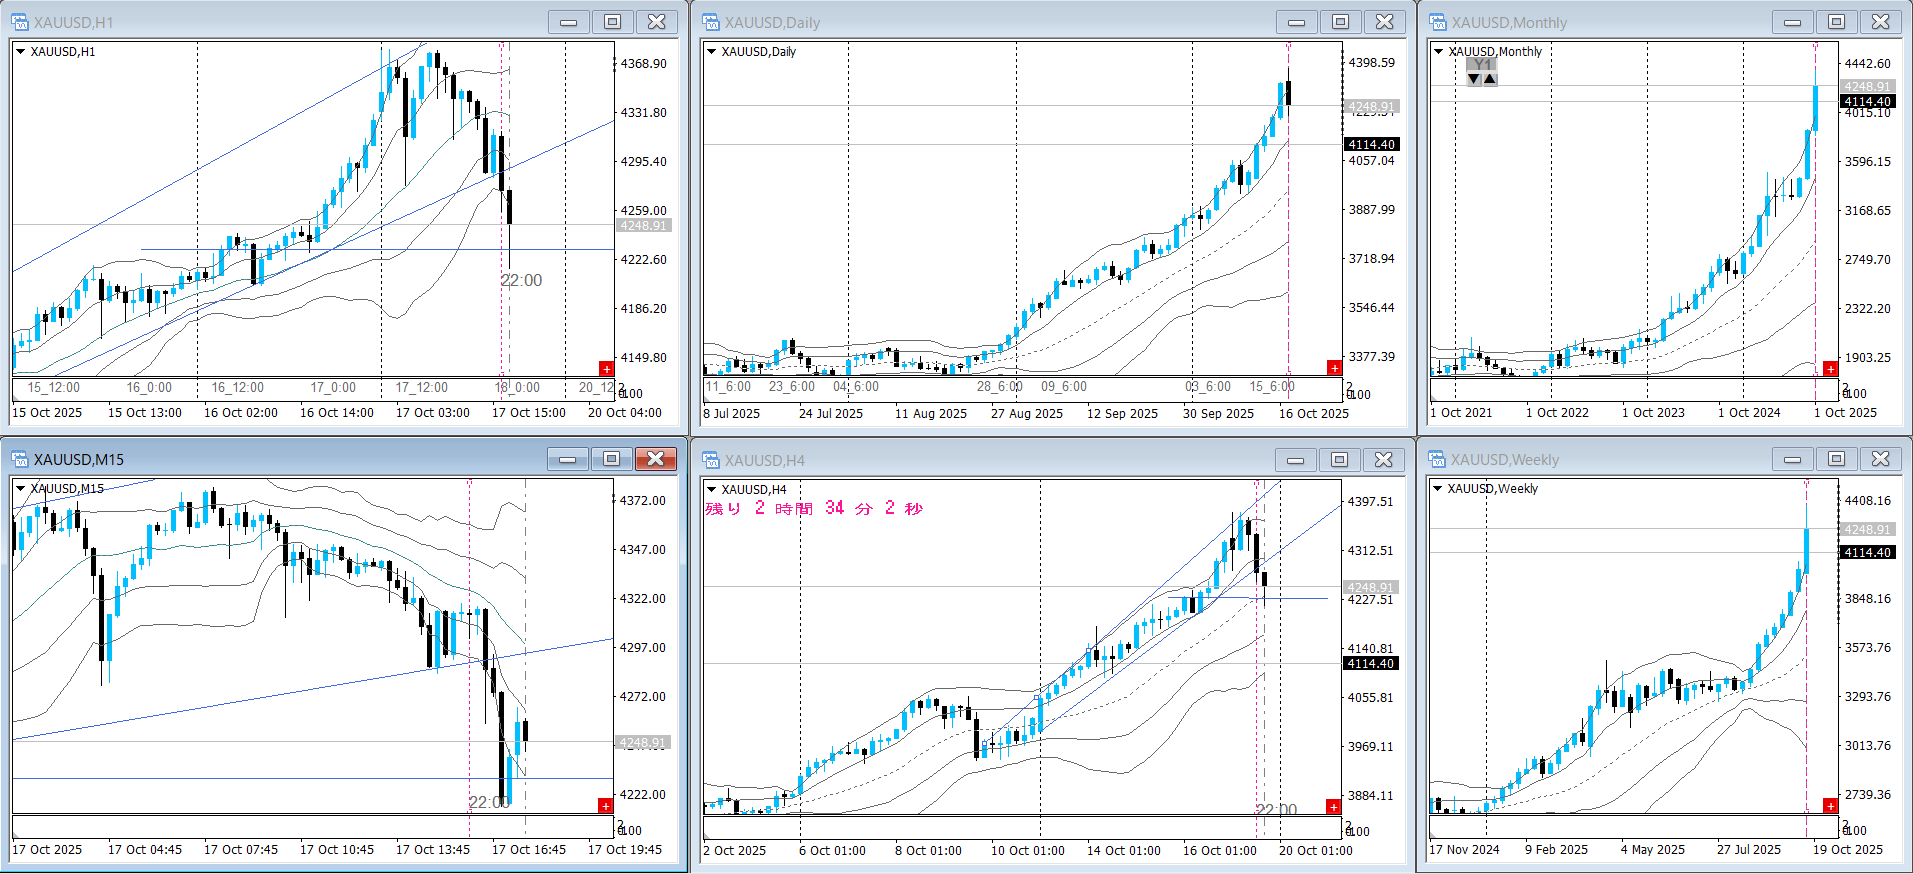Screen dimensions: 1913x874
Task: Maximize the XAUUSD,Monthly chart window
Action: tap(1836, 22)
